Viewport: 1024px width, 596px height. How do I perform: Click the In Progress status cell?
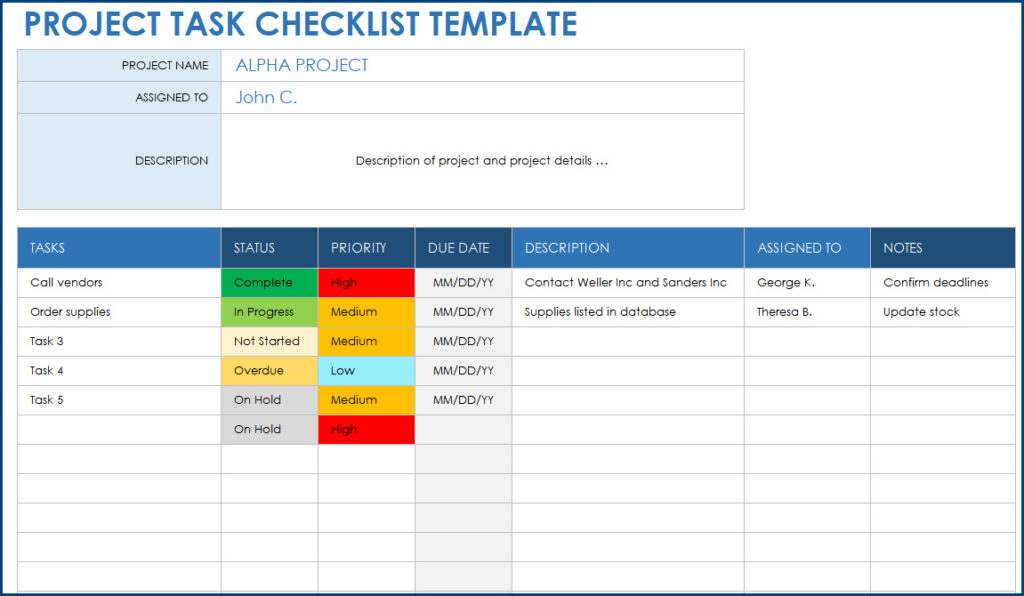click(268, 311)
